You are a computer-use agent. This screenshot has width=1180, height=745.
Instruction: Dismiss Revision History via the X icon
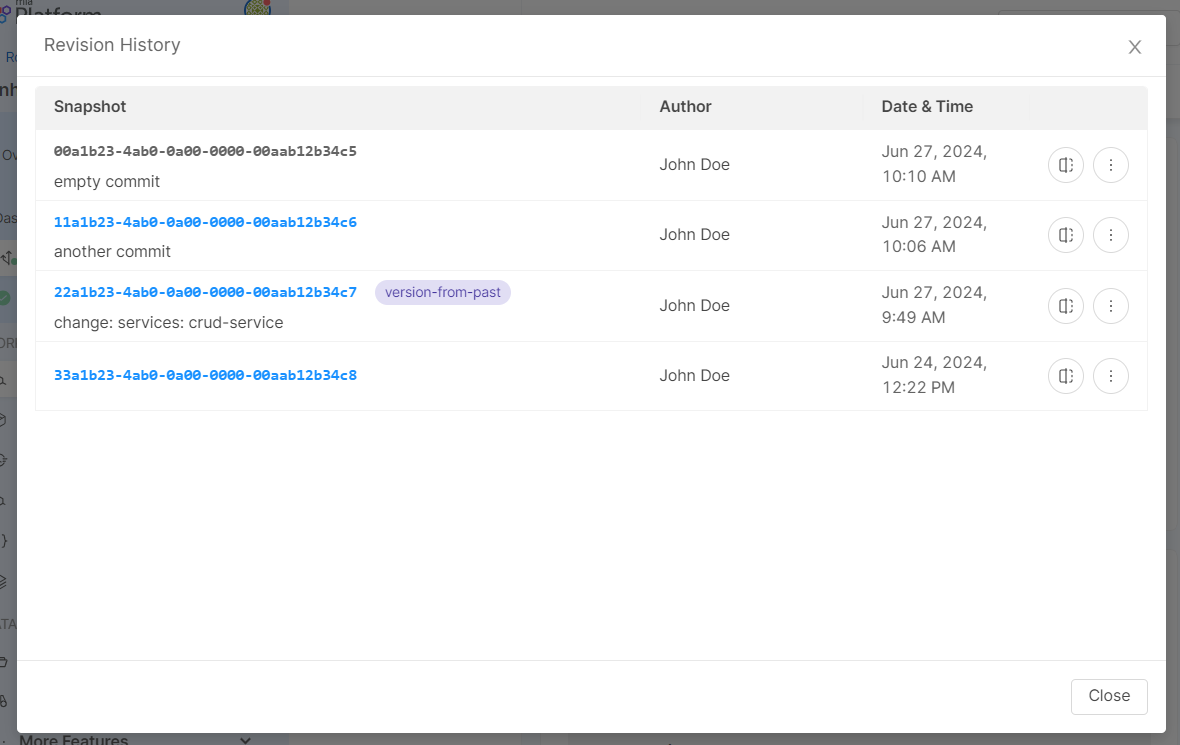coord(1134,46)
